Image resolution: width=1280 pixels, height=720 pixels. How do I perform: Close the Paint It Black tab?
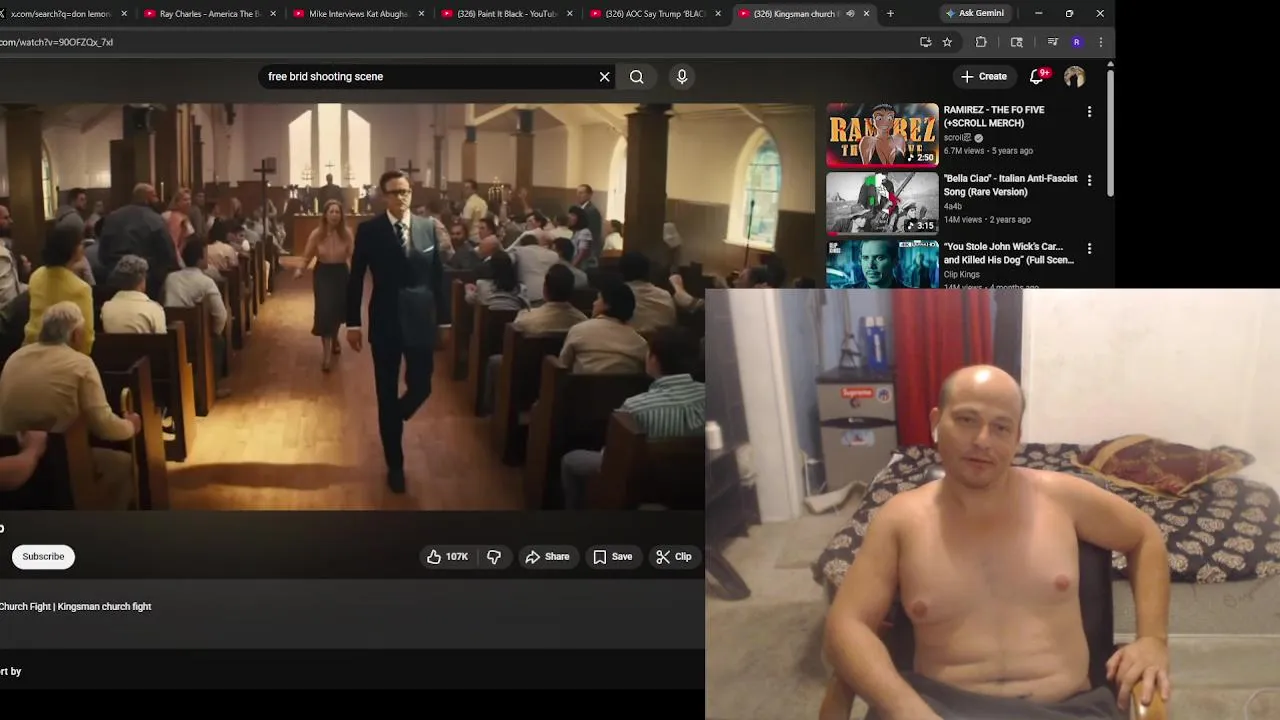(x=570, y=14)
